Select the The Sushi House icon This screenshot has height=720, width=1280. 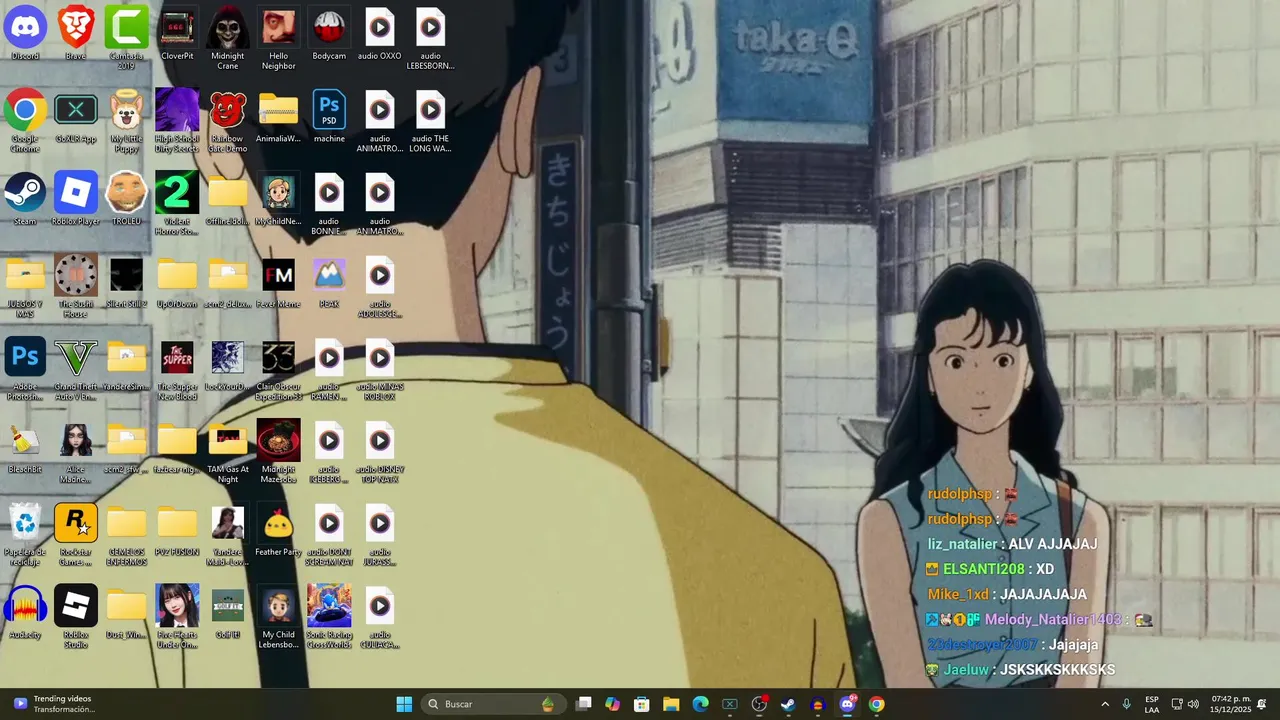(76, 287)
